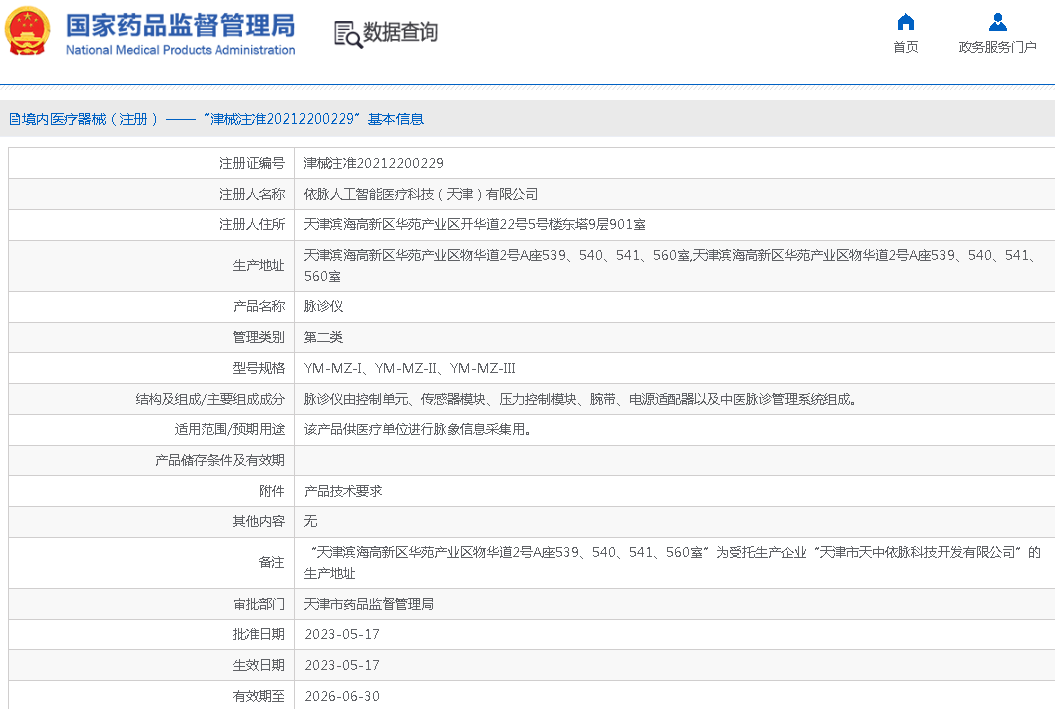Click approving department 天津市药品监督管理局
The image size is (1055, 709).
point(369,605)
